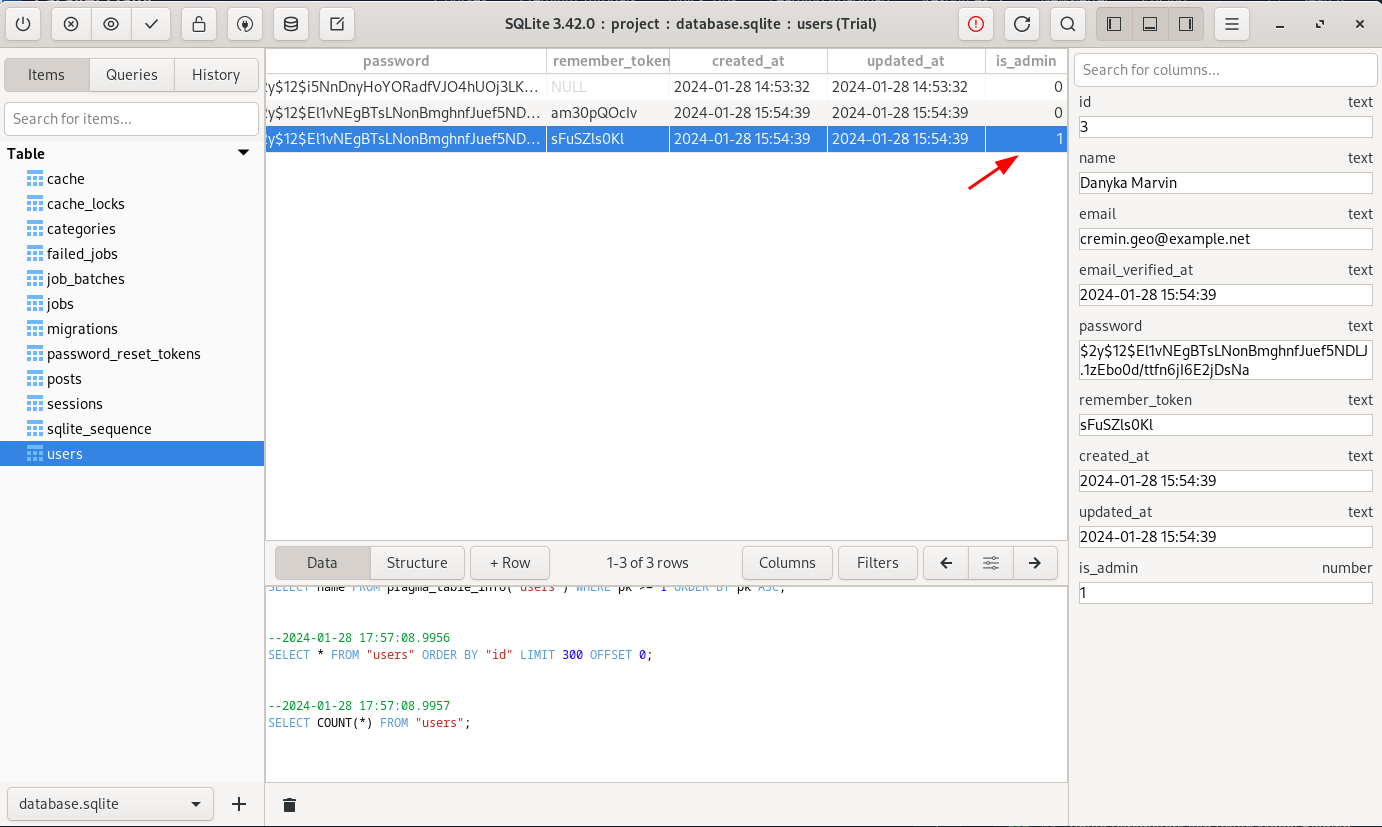Select the users table
Screen dimensions: 1382x827
(132, 454)
